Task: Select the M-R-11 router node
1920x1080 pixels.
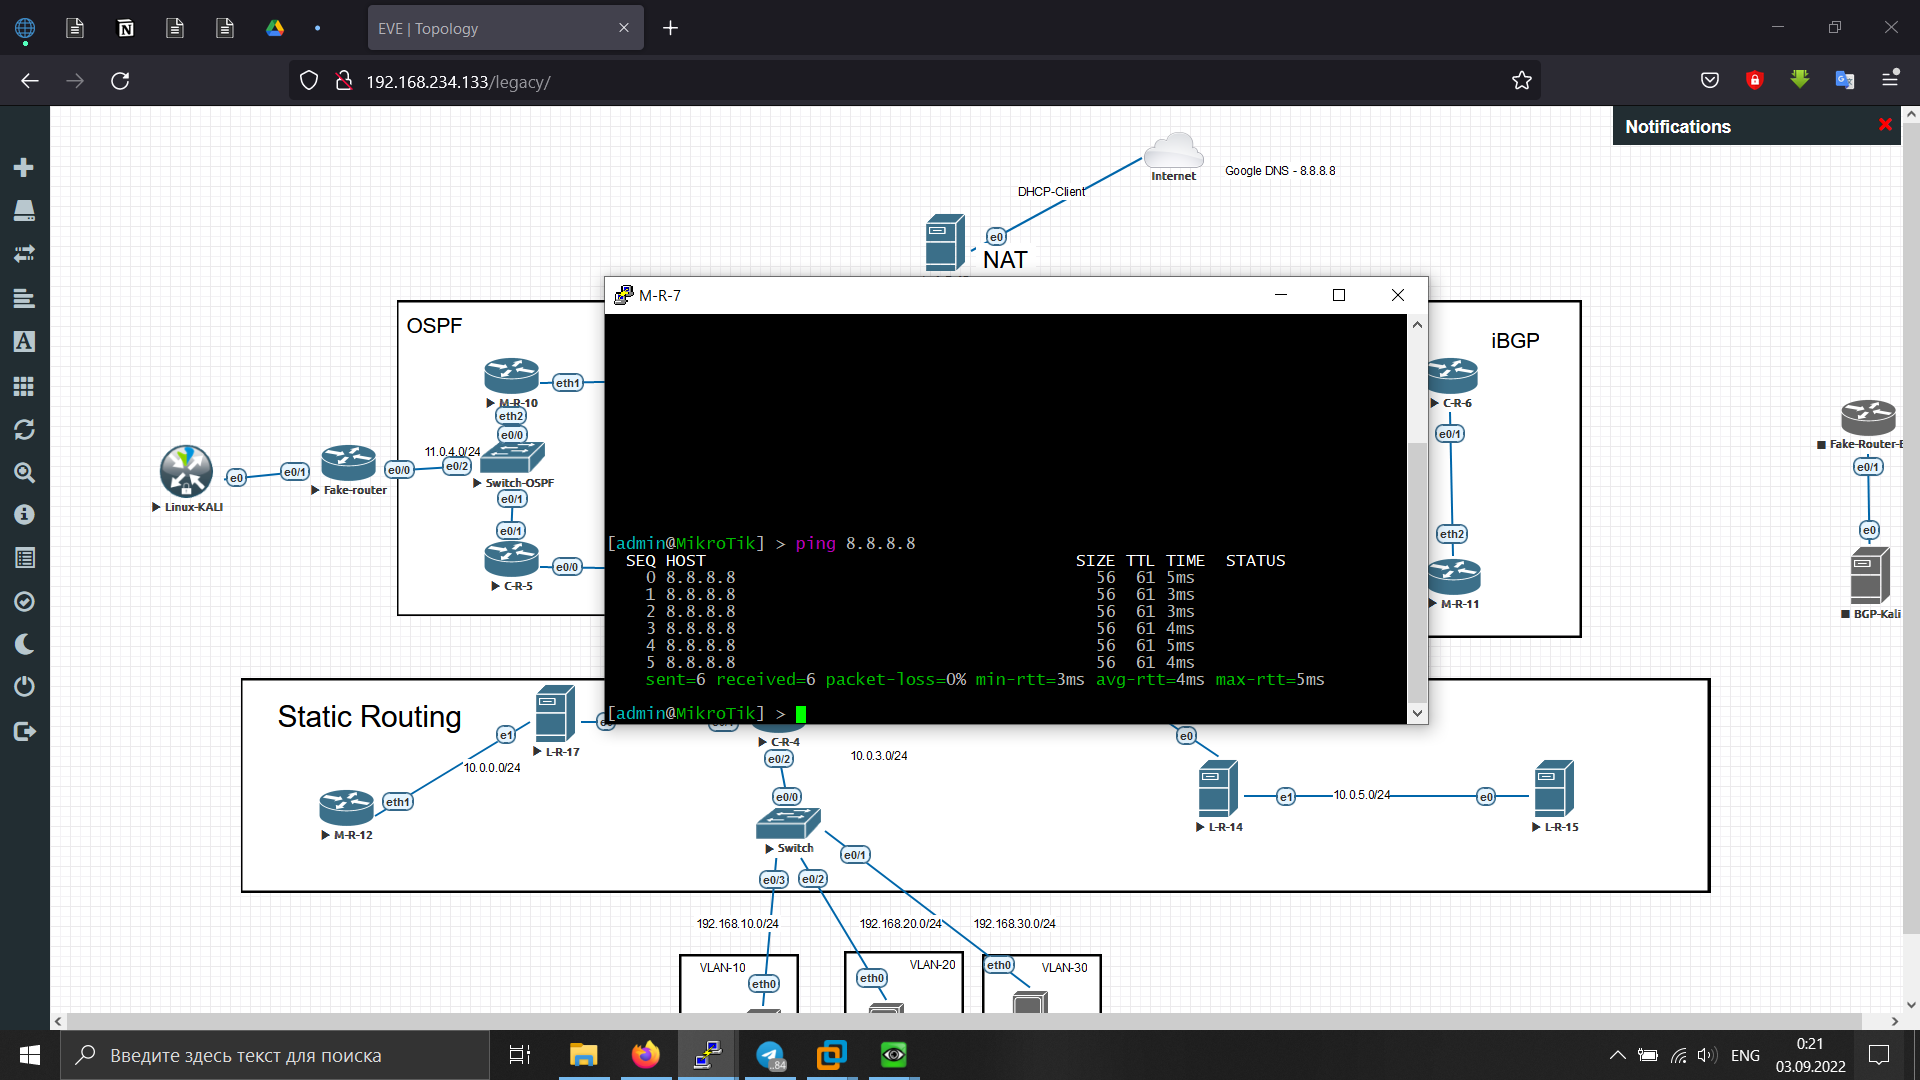Action: click(1454, 577)
